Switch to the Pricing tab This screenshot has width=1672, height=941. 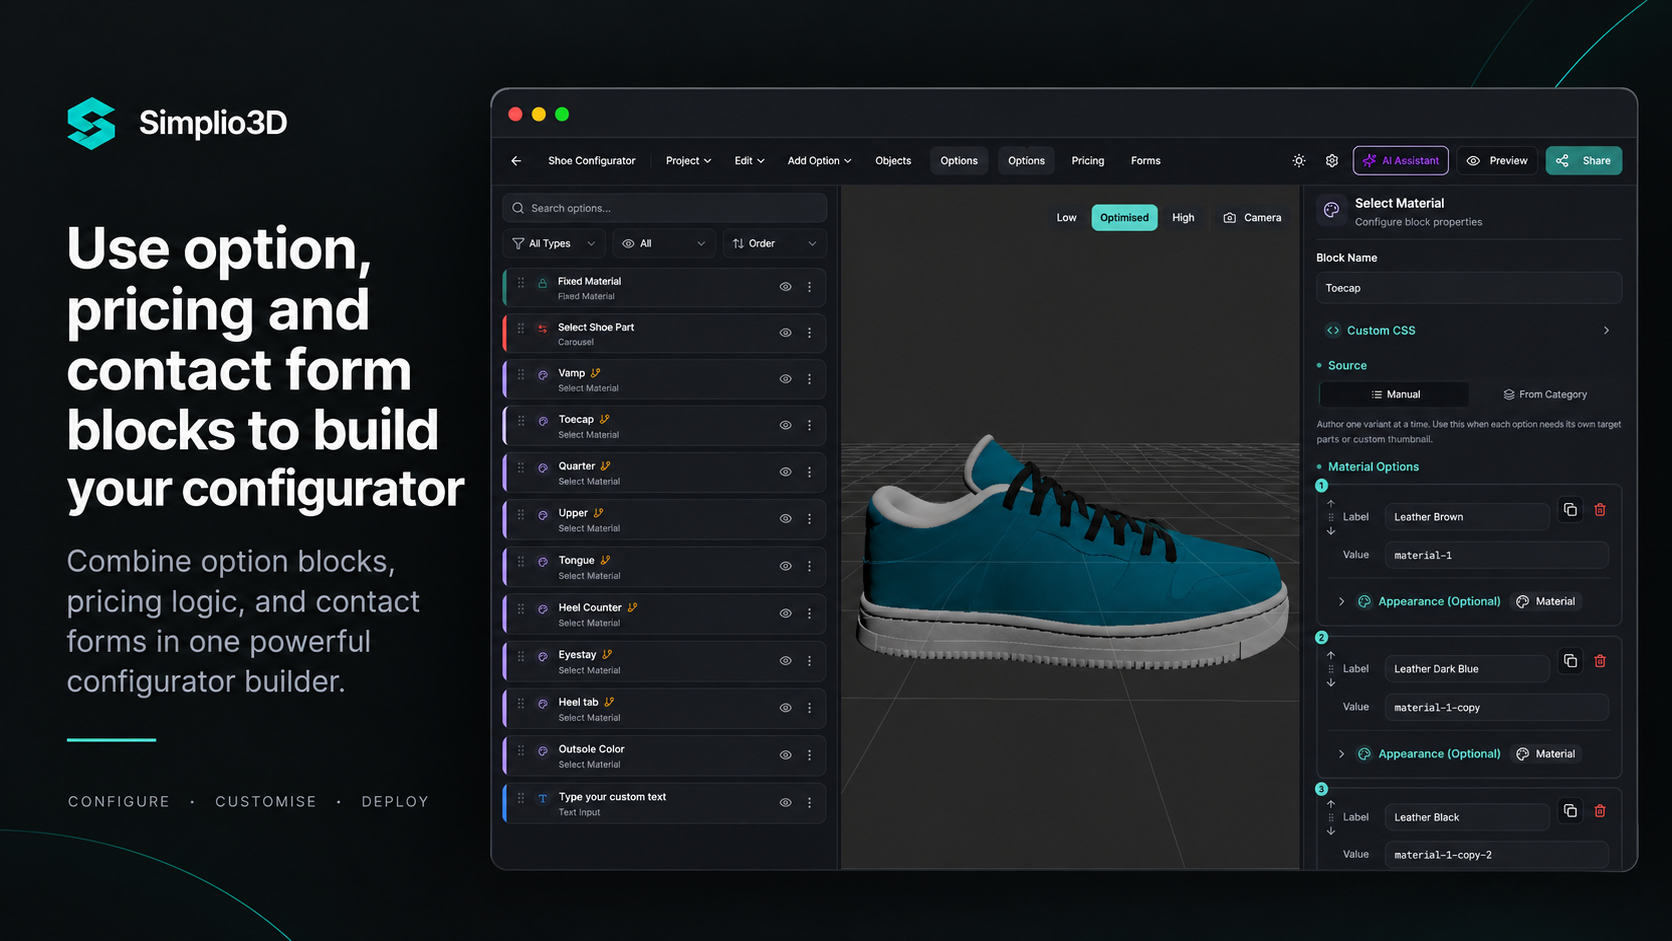(x=1088, y=161)
